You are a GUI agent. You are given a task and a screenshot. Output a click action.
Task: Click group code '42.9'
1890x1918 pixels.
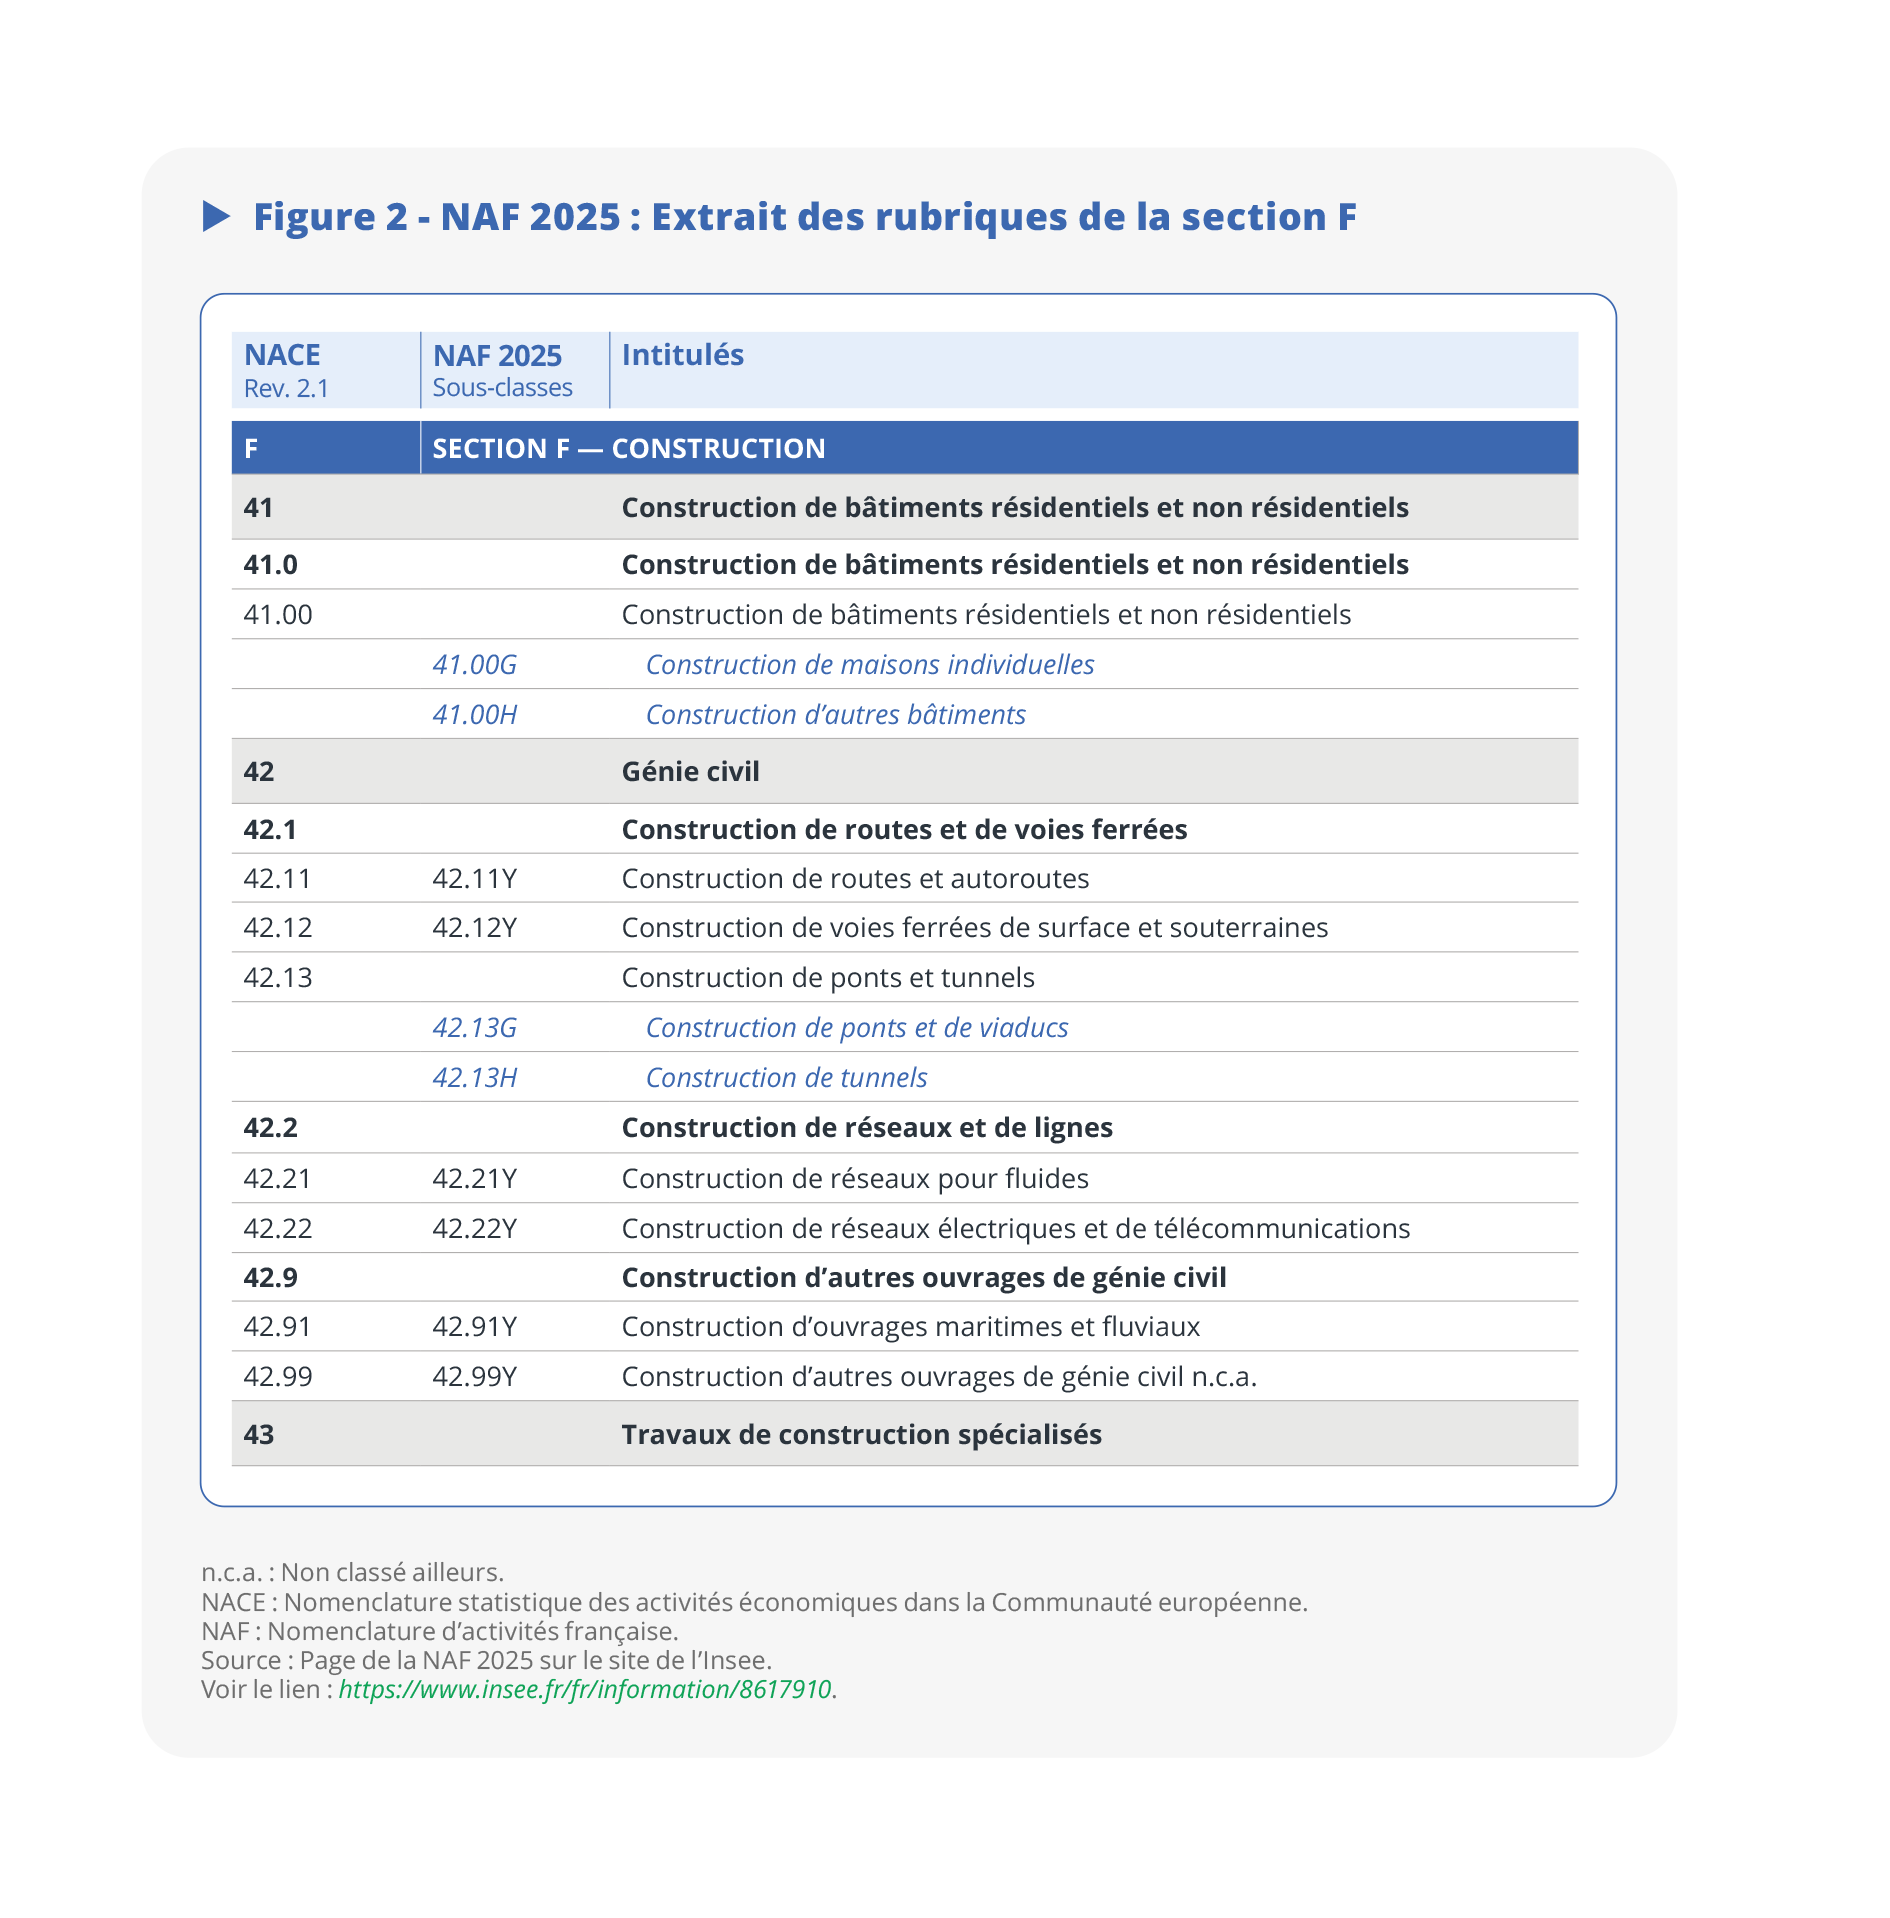pyautogui.click(x=270, y=1277)
